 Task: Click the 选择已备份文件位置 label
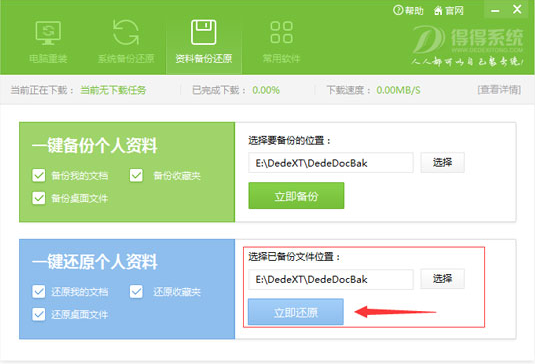(294, 257)
